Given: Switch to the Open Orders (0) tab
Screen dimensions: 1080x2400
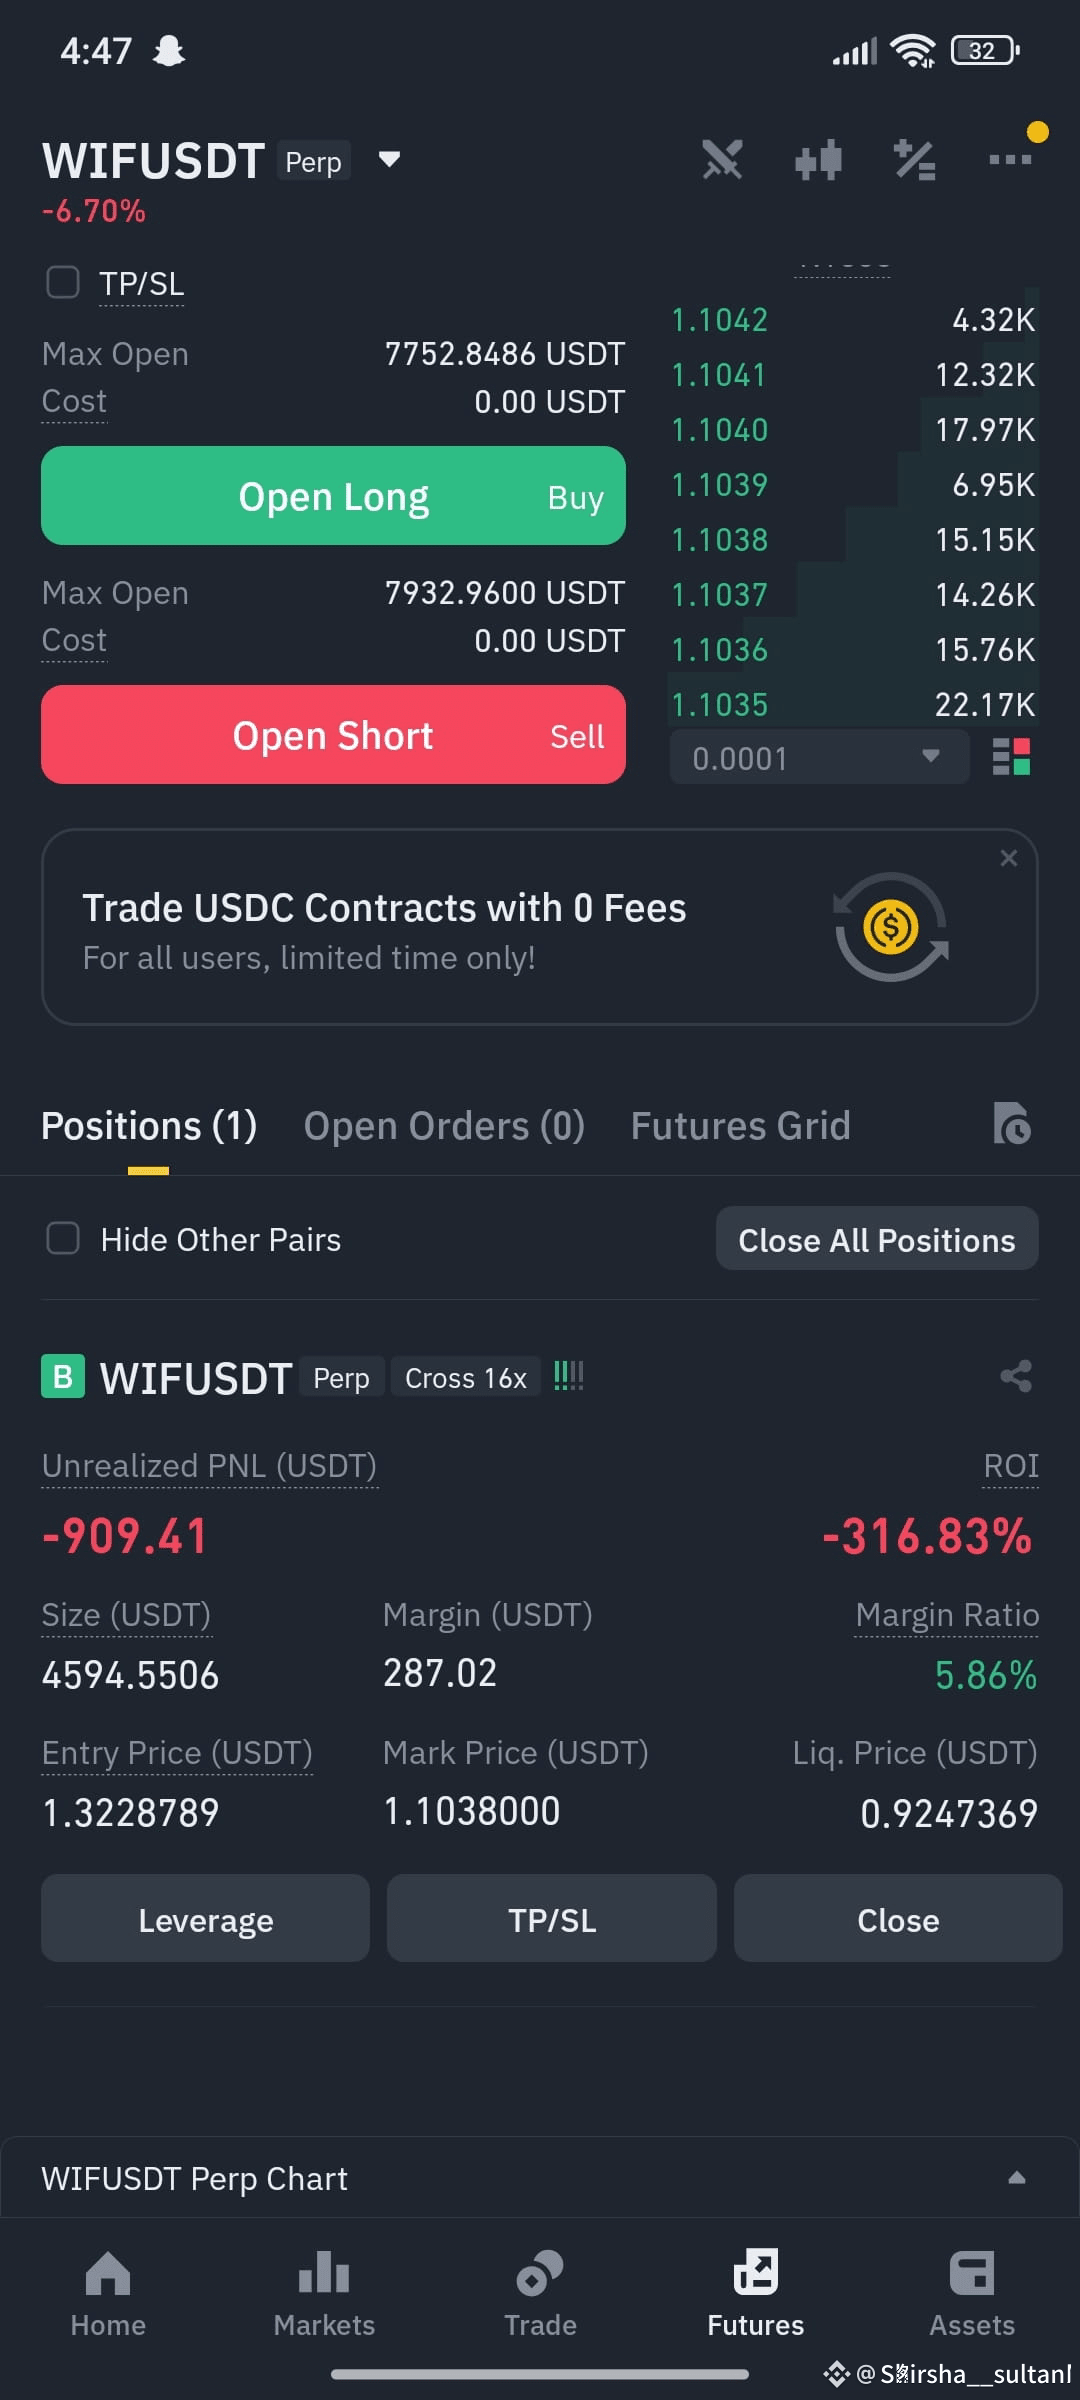Looking at the screenshot, I should click(444, 1126).
